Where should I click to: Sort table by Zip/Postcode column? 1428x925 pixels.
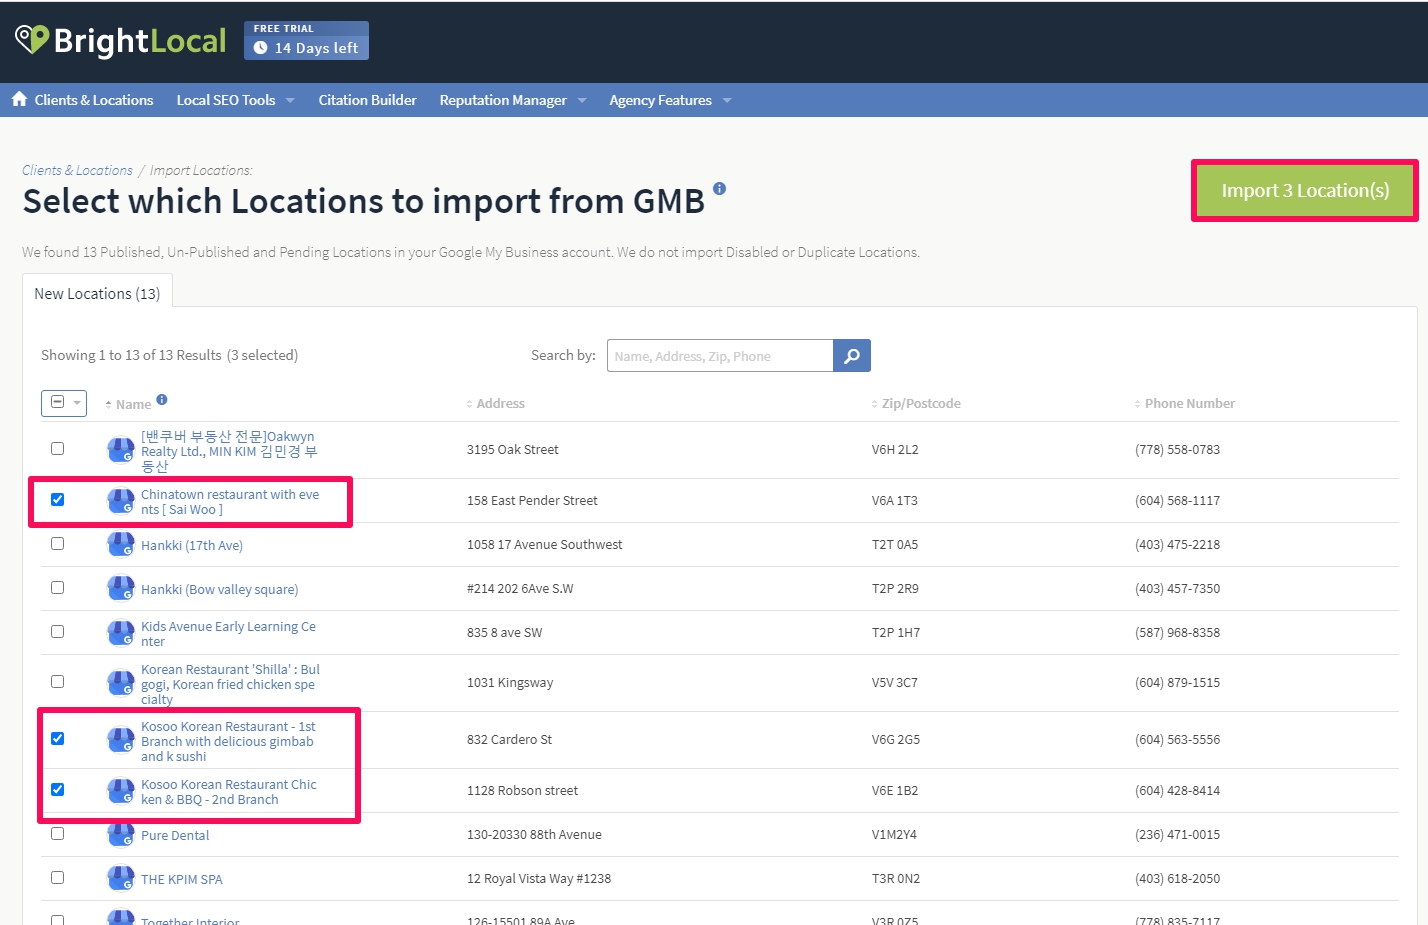click(x=916, y=404)
